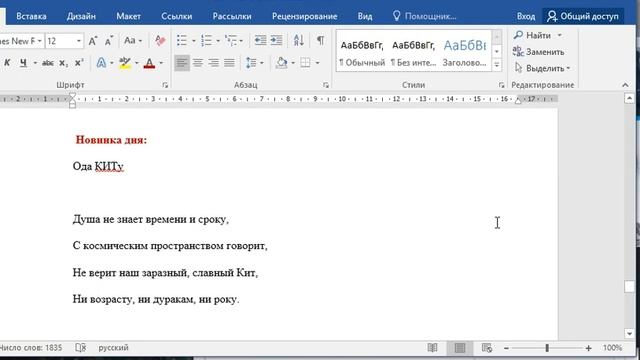Open the Стили pane launcher

click(x=501, y=85)
